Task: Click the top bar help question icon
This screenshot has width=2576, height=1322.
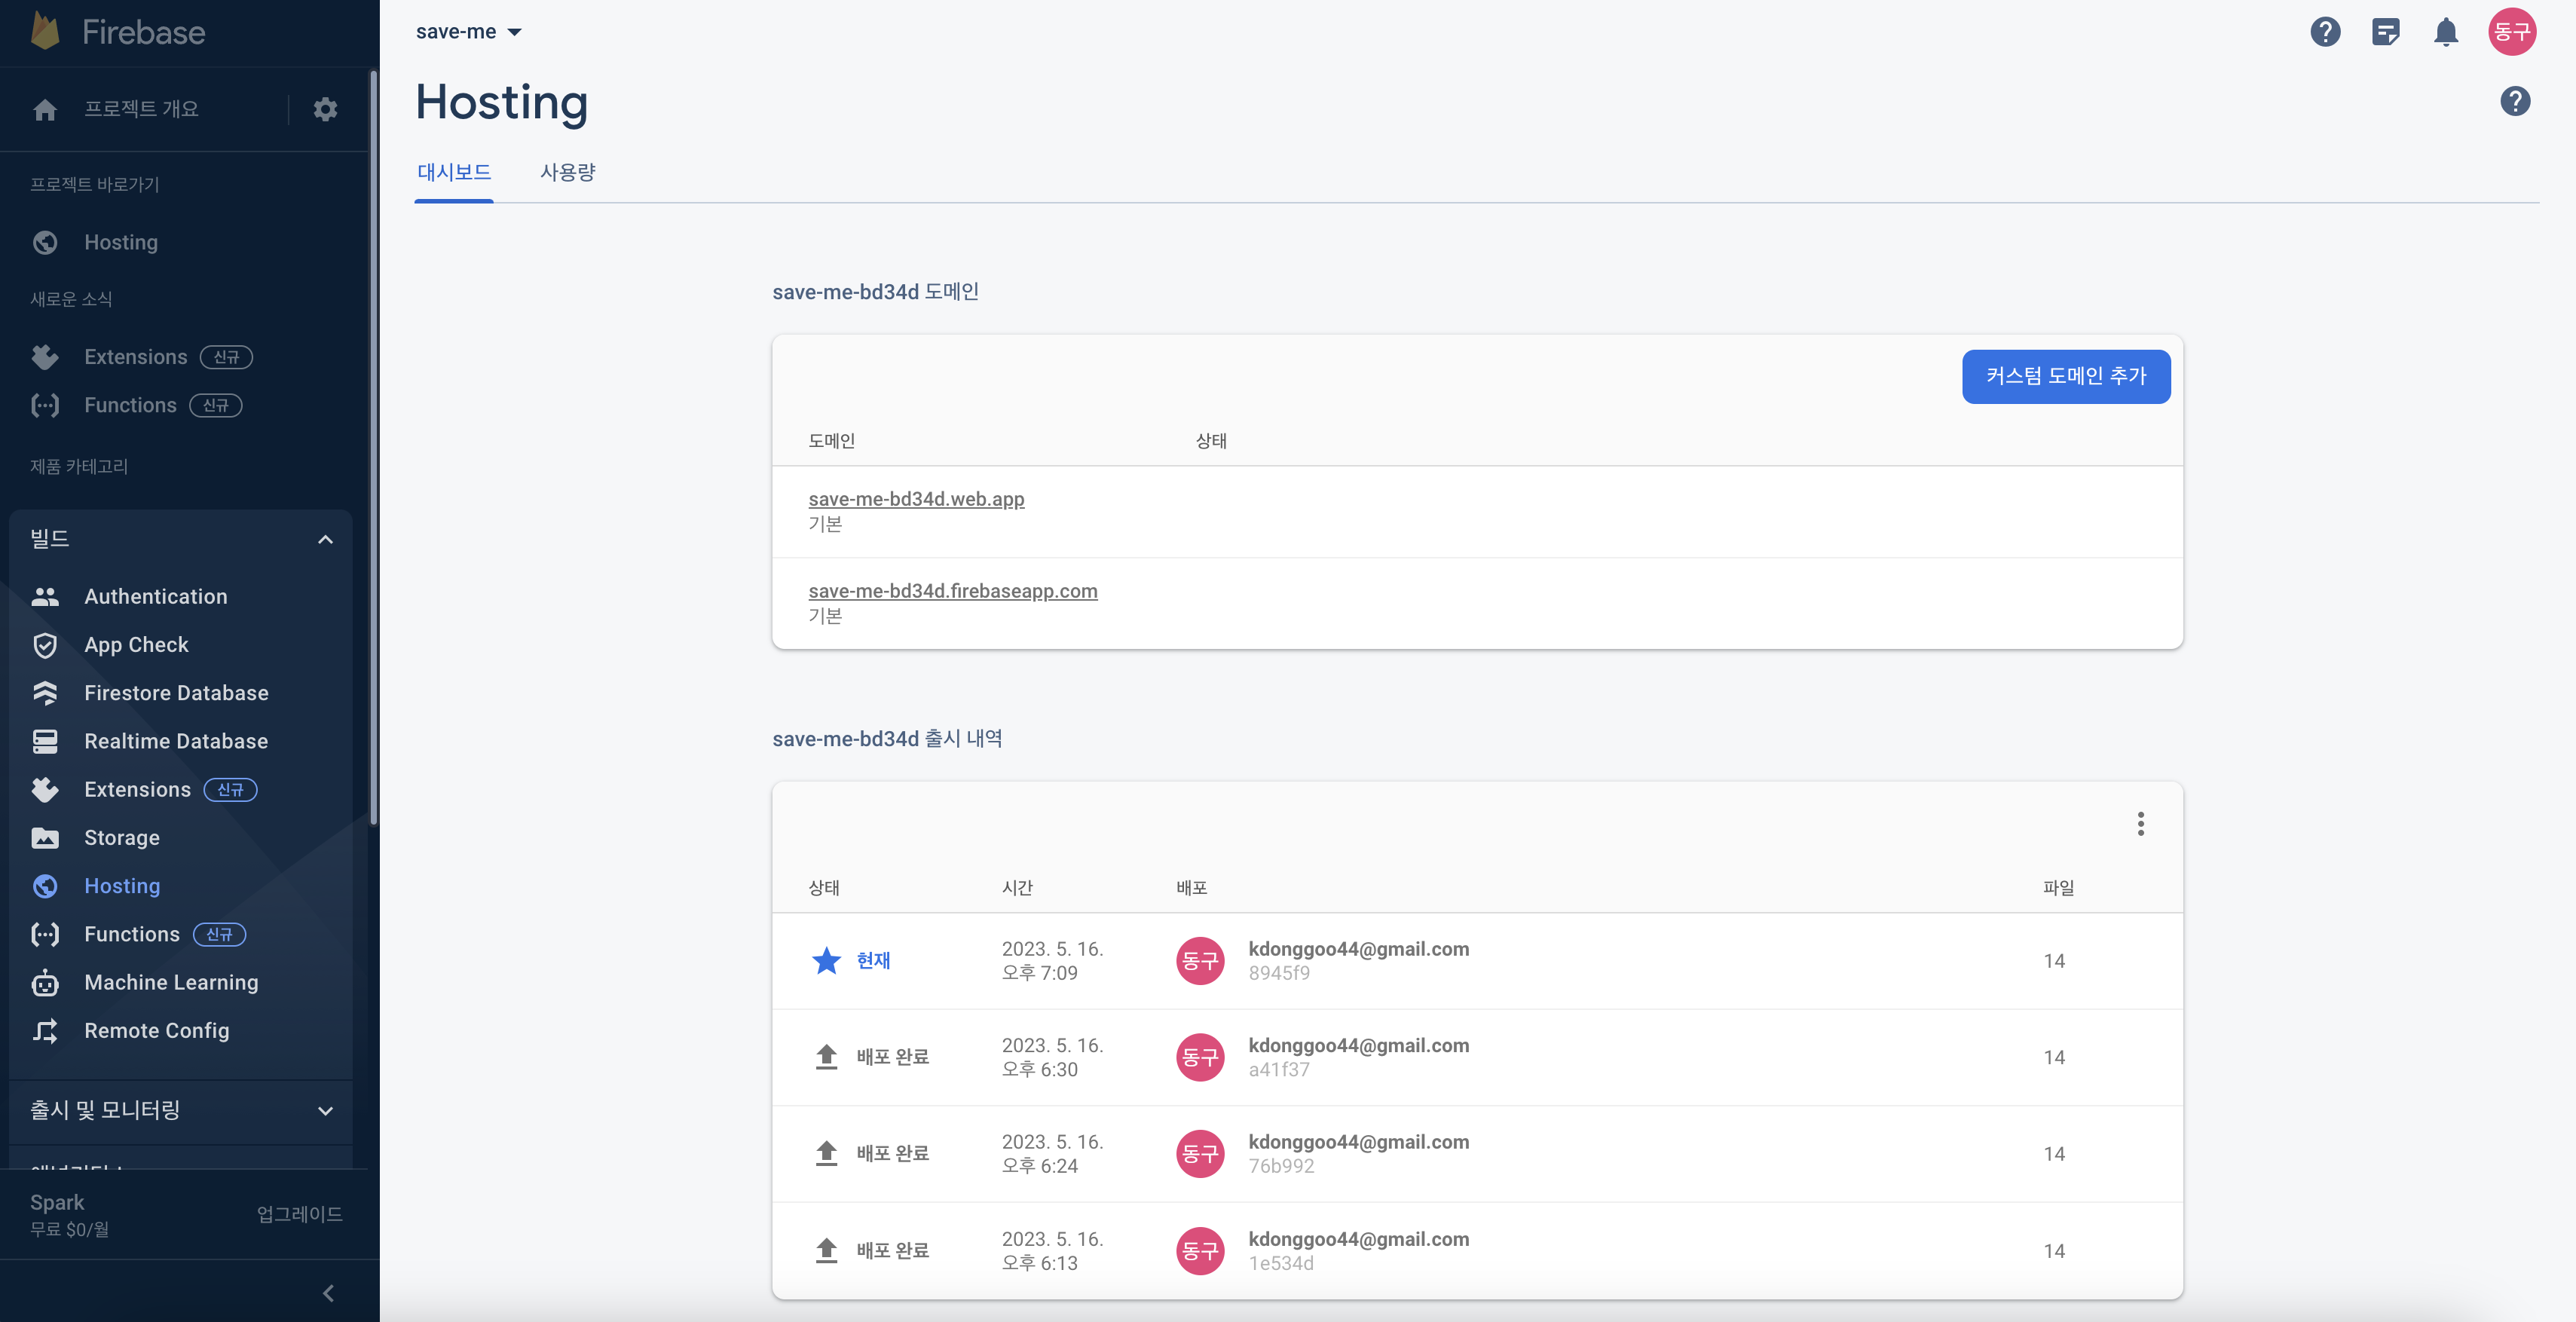Action: (x=2325, y=32)
